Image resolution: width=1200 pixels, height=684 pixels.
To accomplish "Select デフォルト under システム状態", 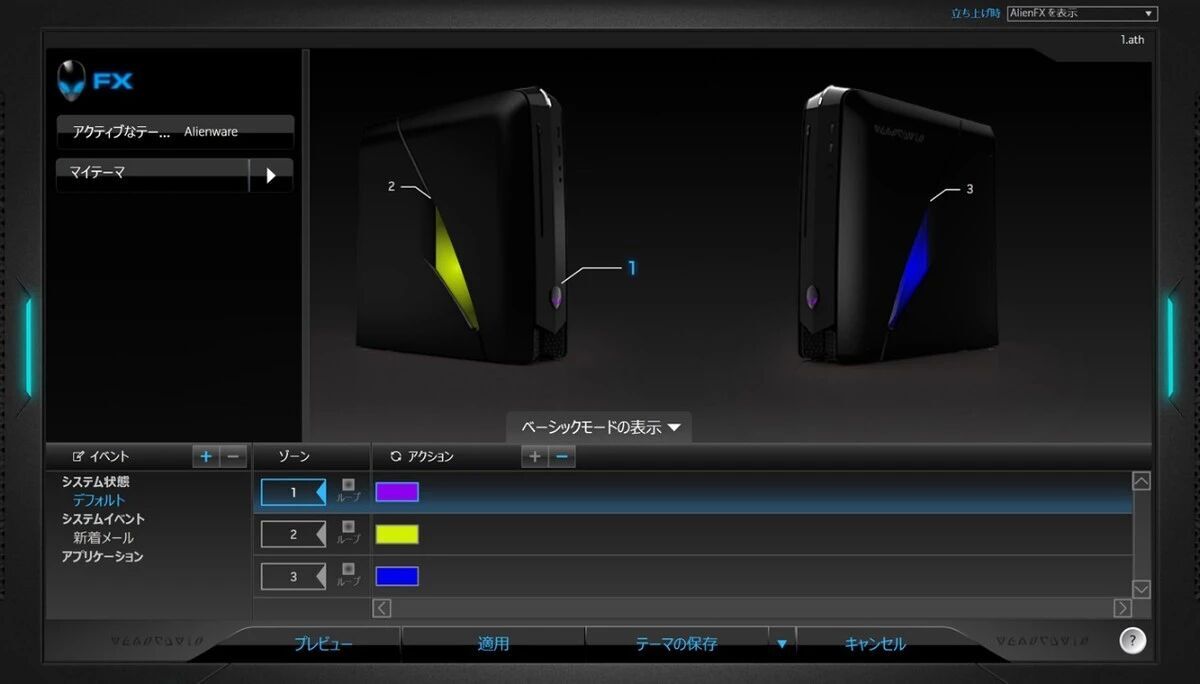I will pyautogui.click(x=99, y=500).
